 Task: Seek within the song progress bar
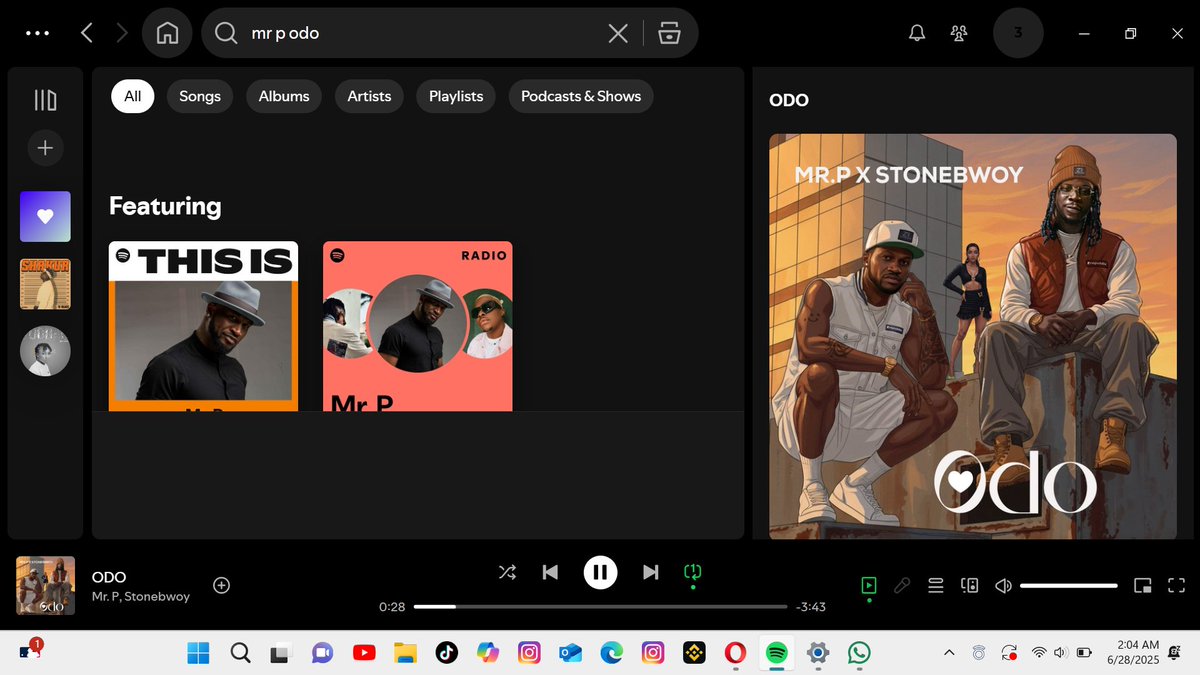(600, 607)
